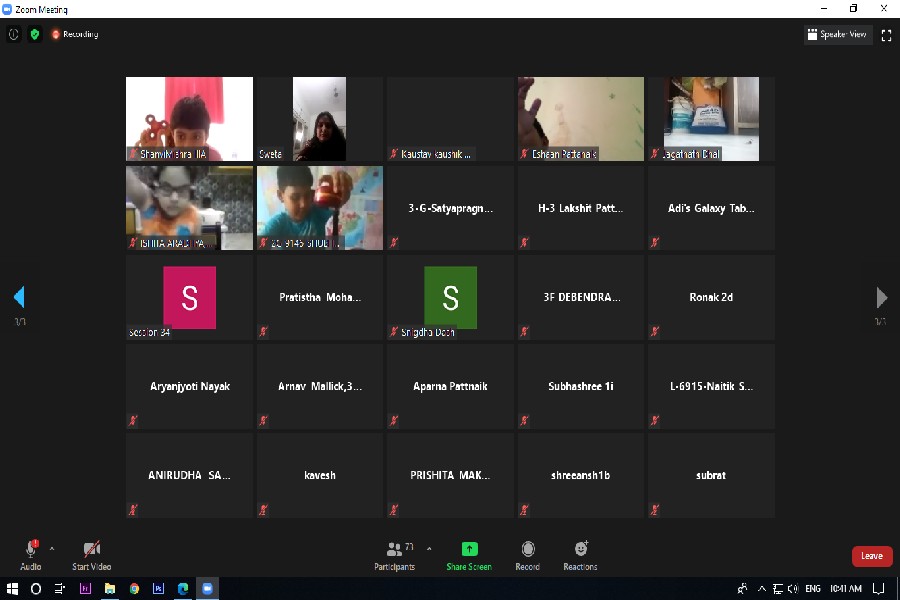Screen dimensions: 900x600
Task: Go to the previous page of participants
Action: click(x=18, y=297)
